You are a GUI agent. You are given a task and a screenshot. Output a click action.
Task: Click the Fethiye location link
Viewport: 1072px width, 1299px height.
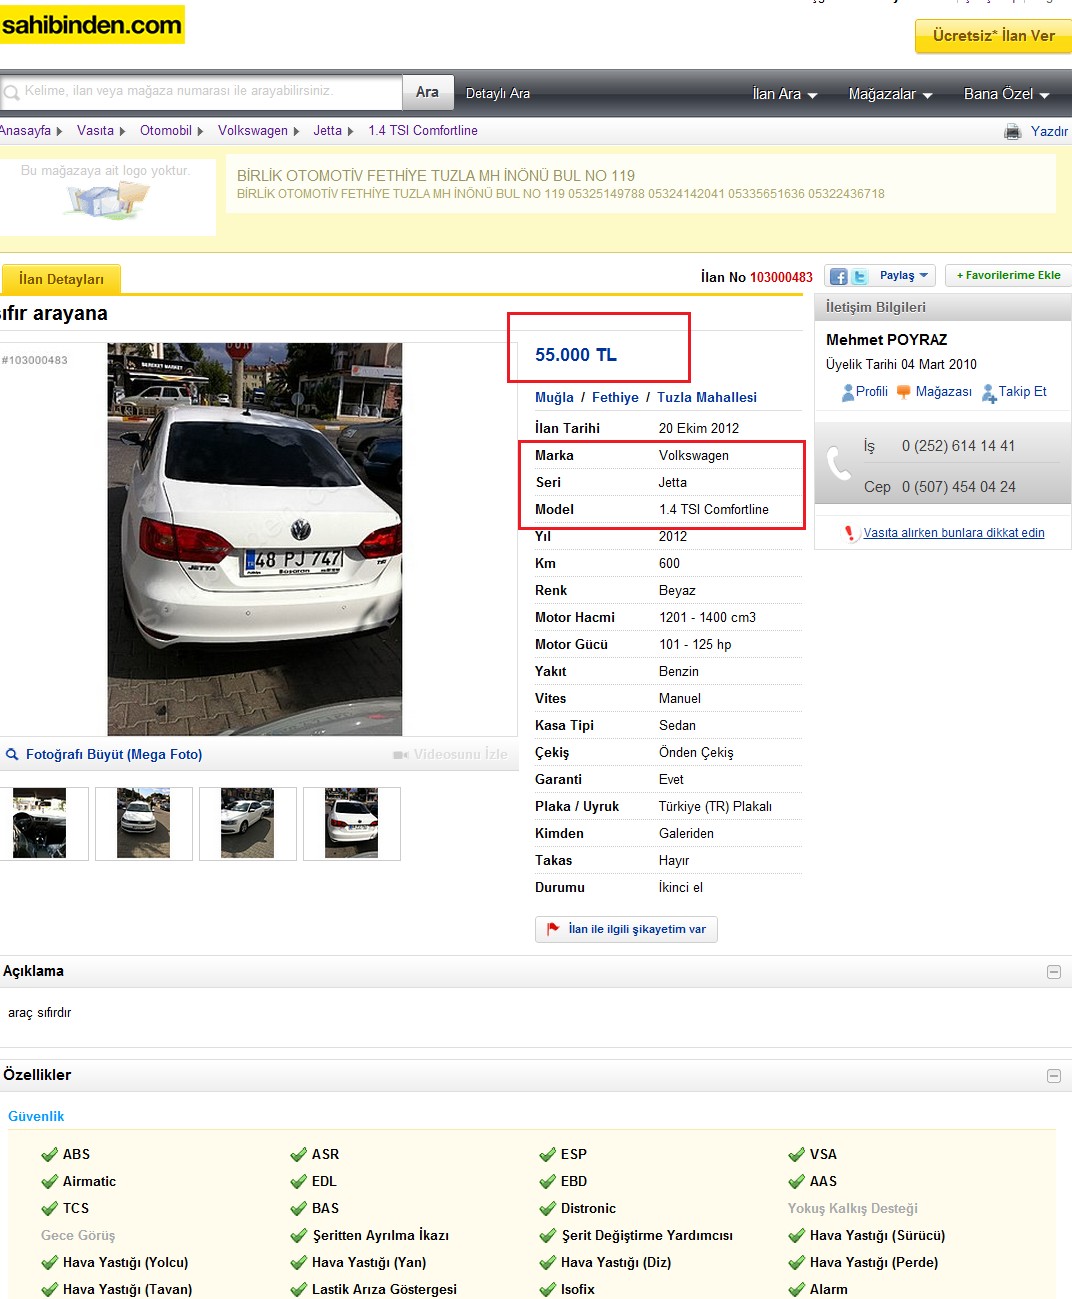click(x=615, y=398)
